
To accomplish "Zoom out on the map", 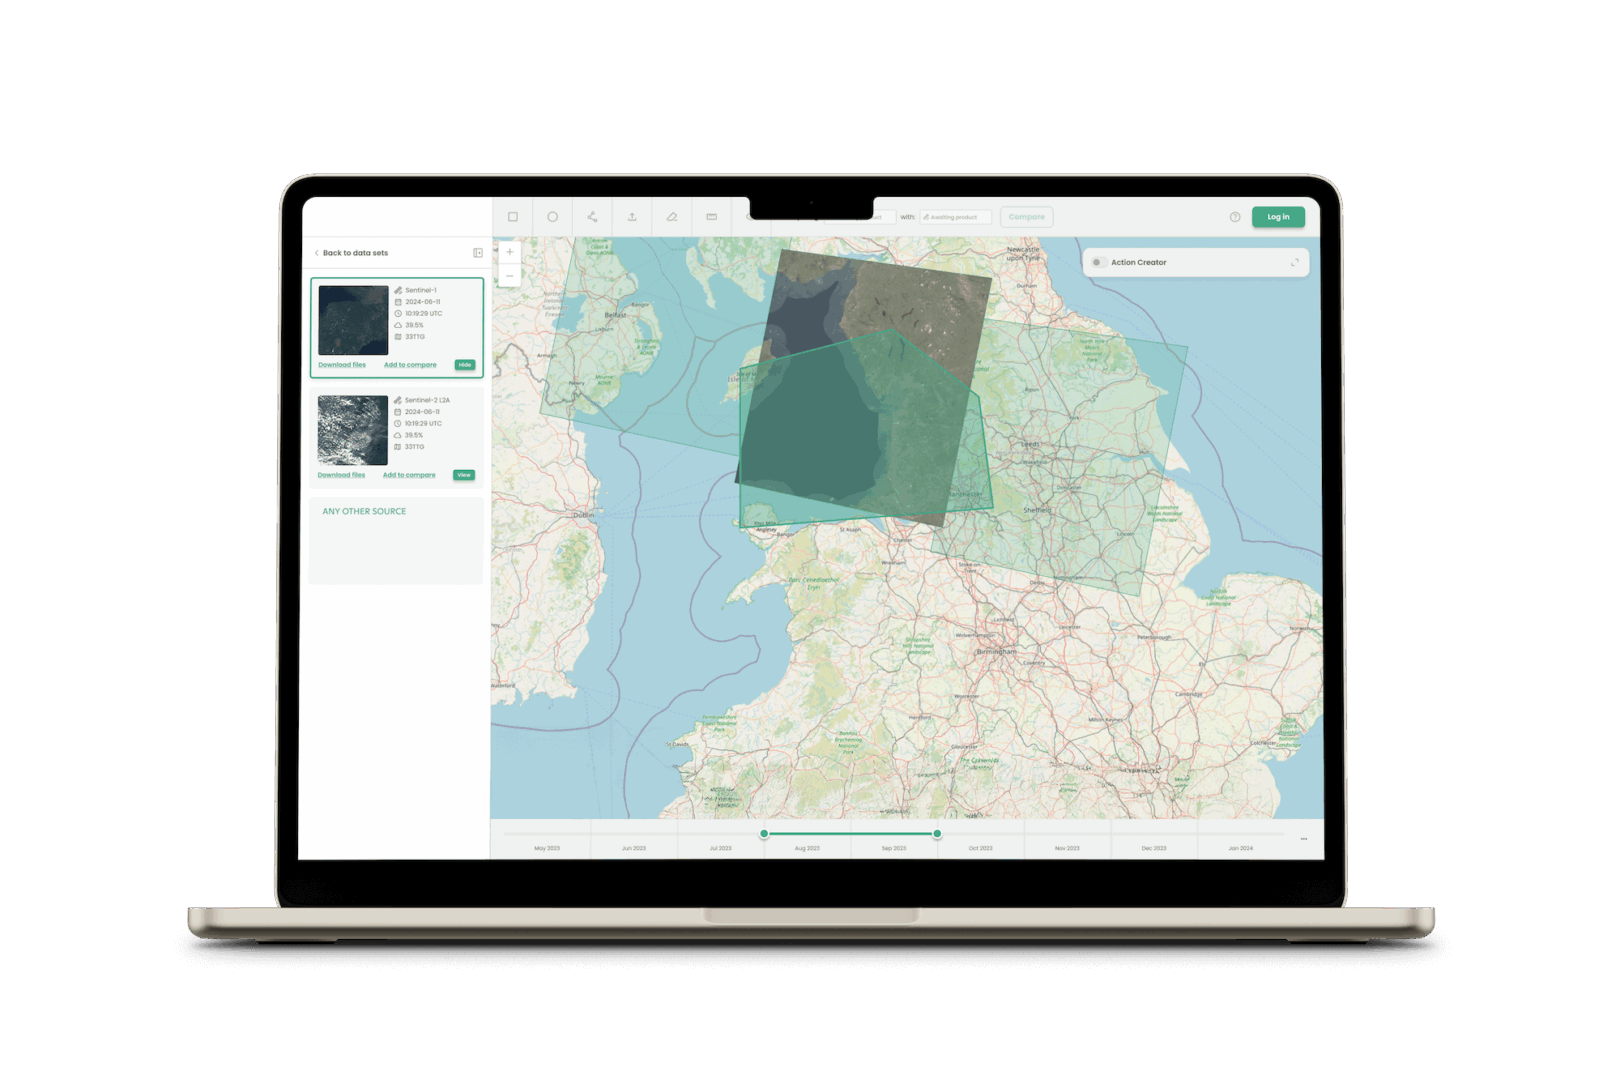I will point(509,276).
